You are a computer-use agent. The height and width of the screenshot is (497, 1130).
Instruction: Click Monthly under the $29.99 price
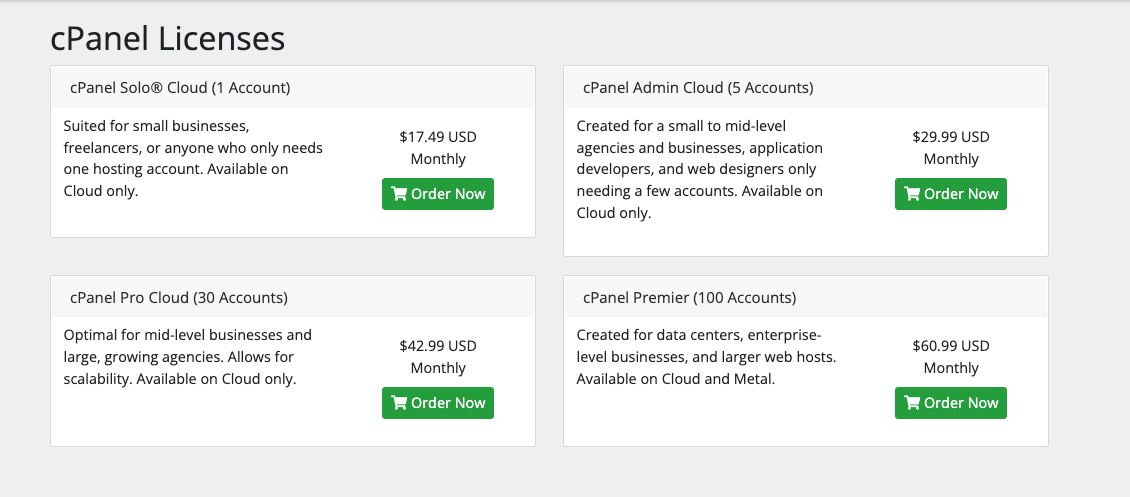pyautogui.click(x=951, y=159)
